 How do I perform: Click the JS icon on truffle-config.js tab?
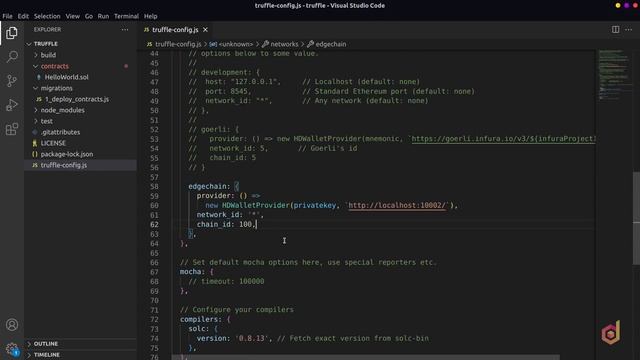point(147,30)
